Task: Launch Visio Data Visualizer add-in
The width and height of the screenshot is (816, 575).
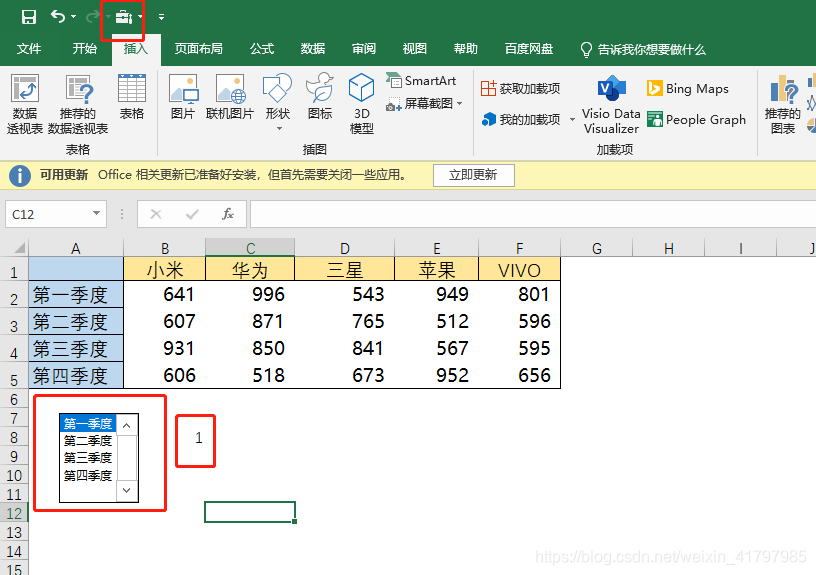Action: [x=611, y=105]
